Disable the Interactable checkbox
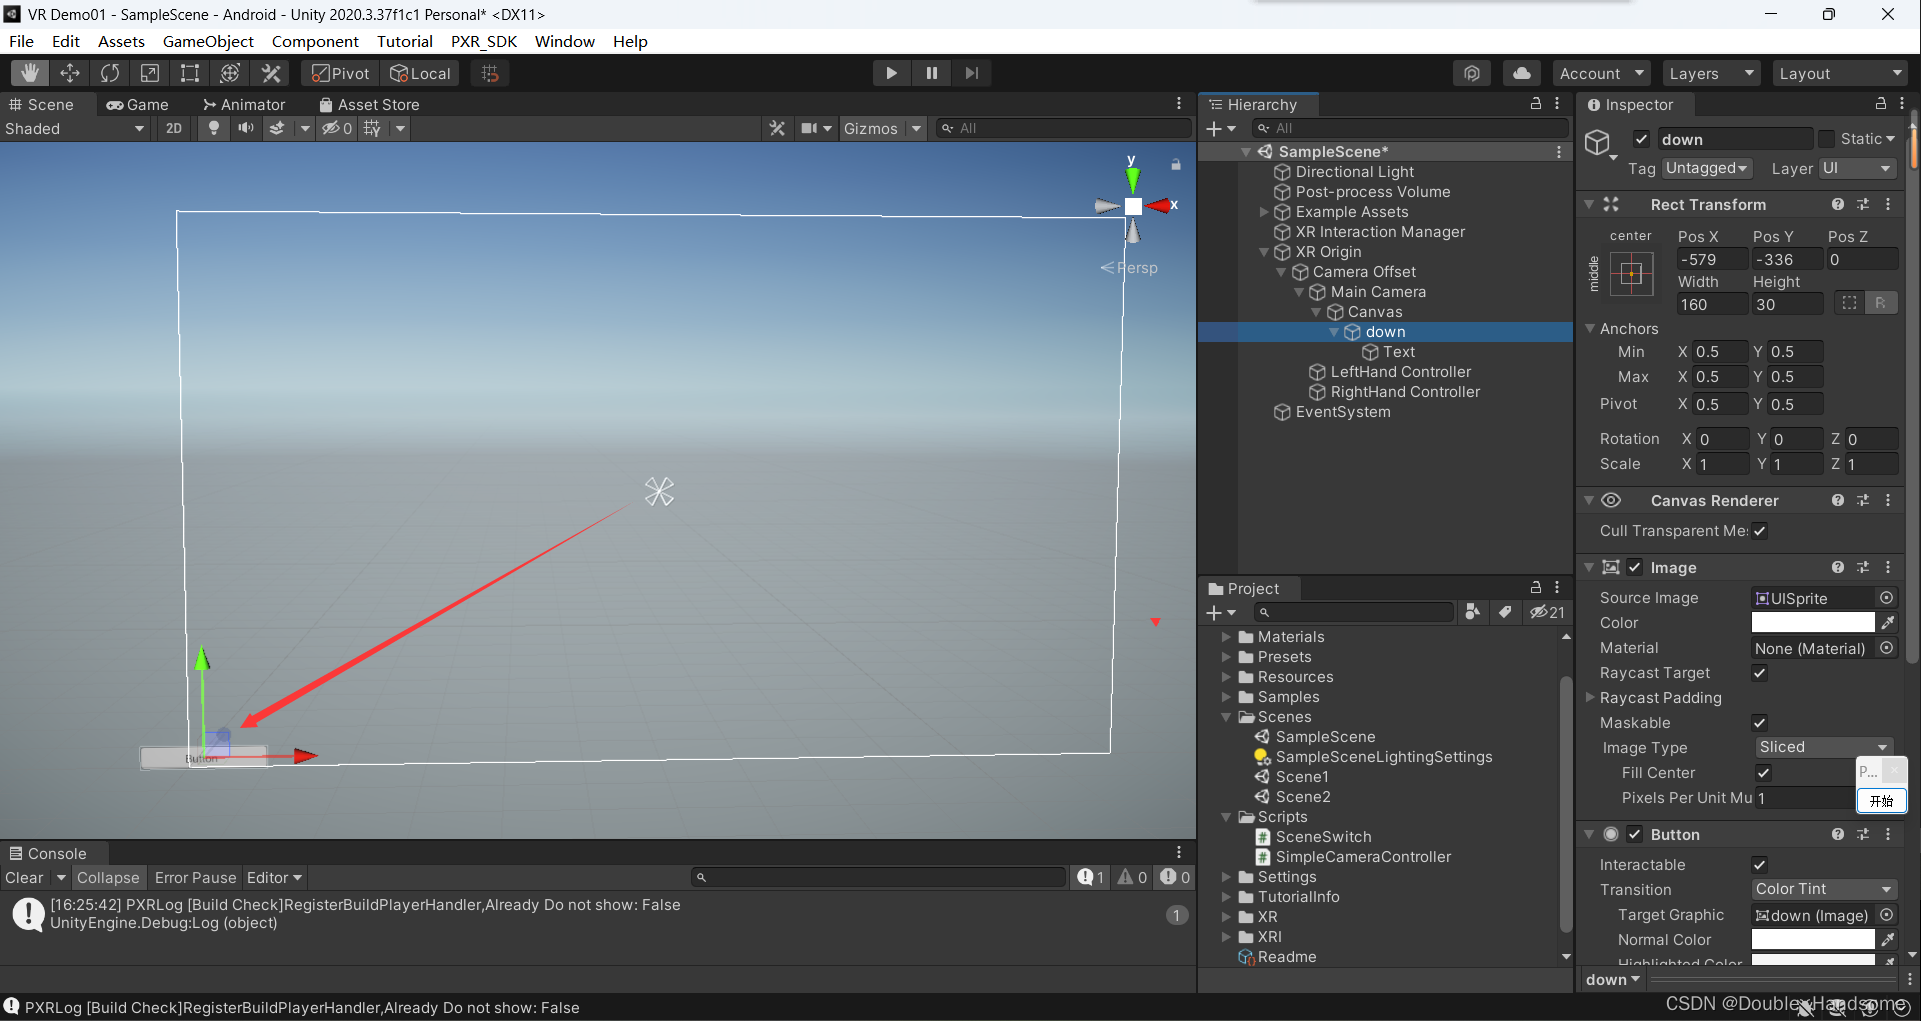Screen dimensions: 1921x1021 [1760, 865]
